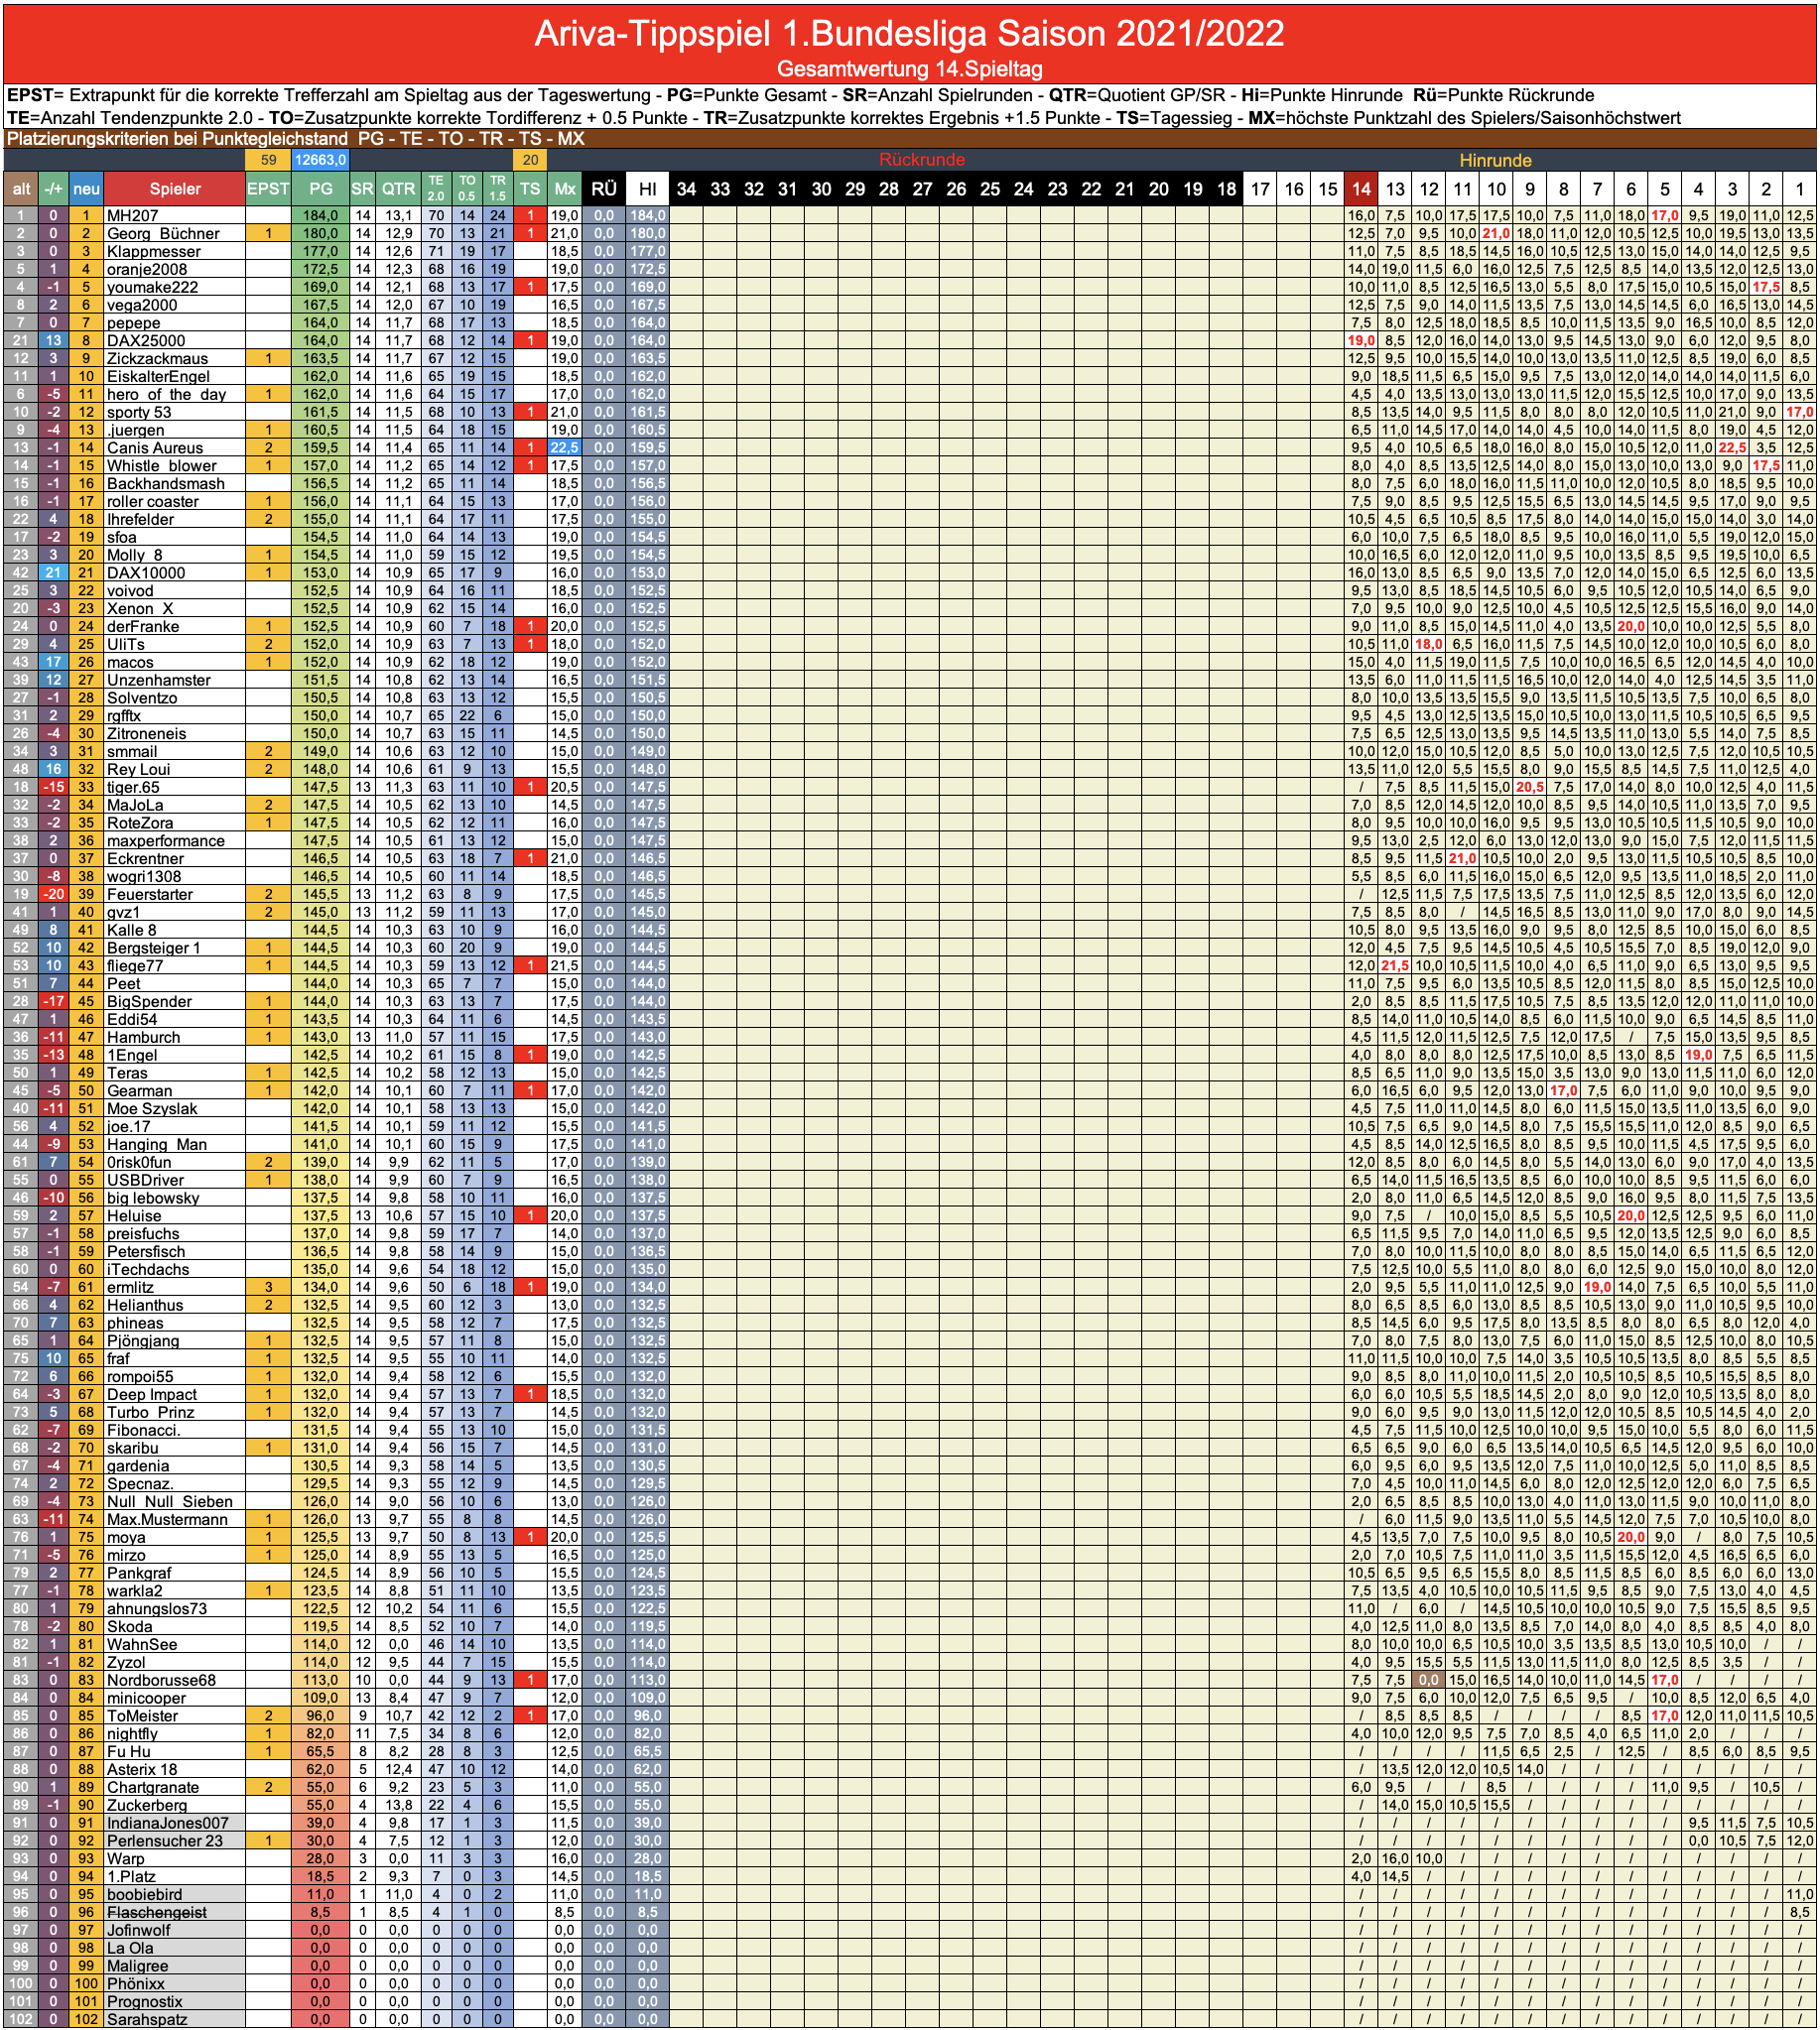Viewport: 1820px width, 2030px height.
Task: Click player name 'Bergsteiger 1'
Action: pyautogui.click(x=153, y=947)
